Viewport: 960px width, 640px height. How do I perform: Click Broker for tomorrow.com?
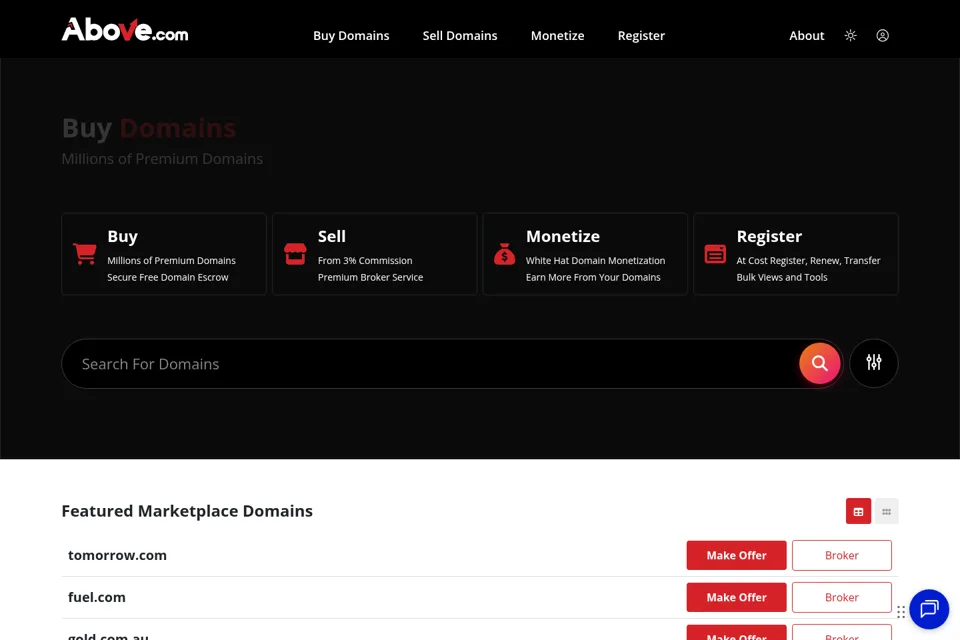click(842, 555)
